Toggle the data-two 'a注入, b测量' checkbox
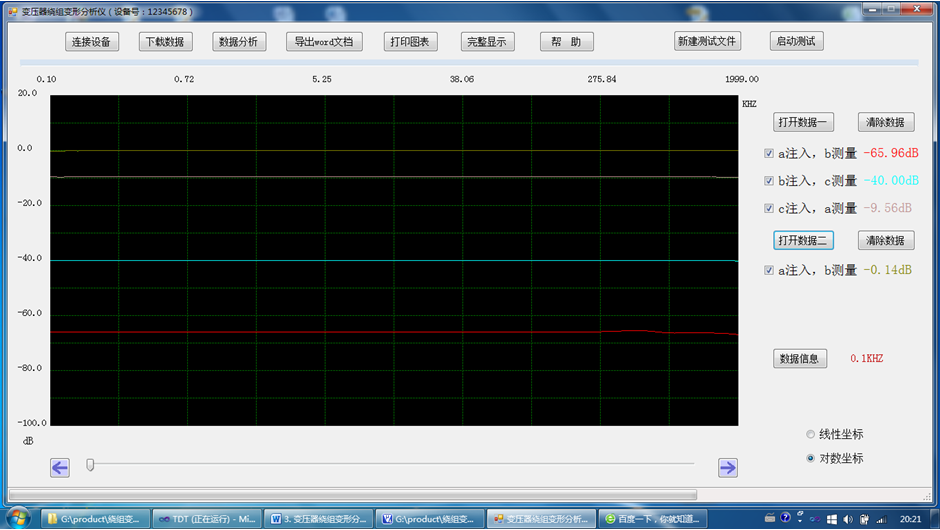This screenshot has width=940, height=530. pyautogui.click(x=769, y=270)
